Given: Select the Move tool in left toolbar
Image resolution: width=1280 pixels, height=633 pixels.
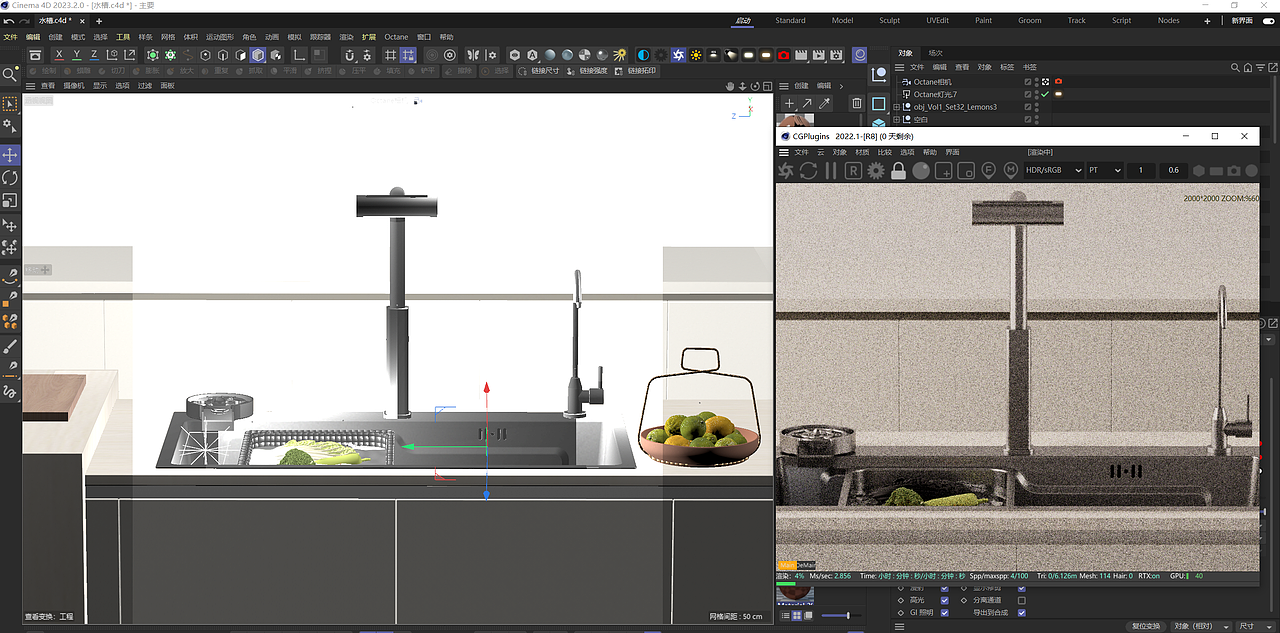Looking at the screenshot, I should click(10, 155).
